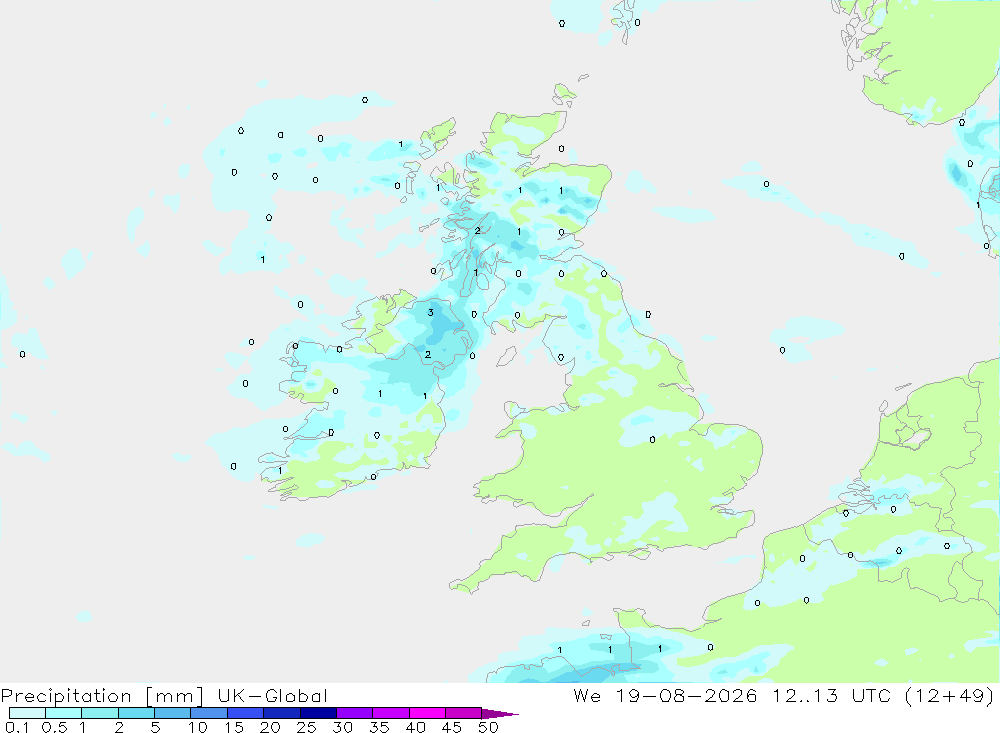
Task: Click the "25" legend scale value
Action: 307,727
